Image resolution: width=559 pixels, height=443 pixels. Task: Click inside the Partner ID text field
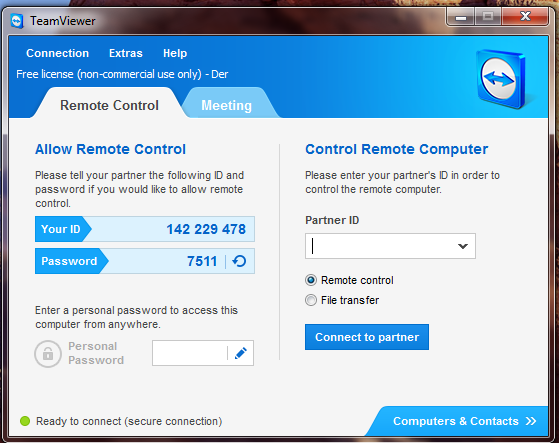(x=380, y=246)
